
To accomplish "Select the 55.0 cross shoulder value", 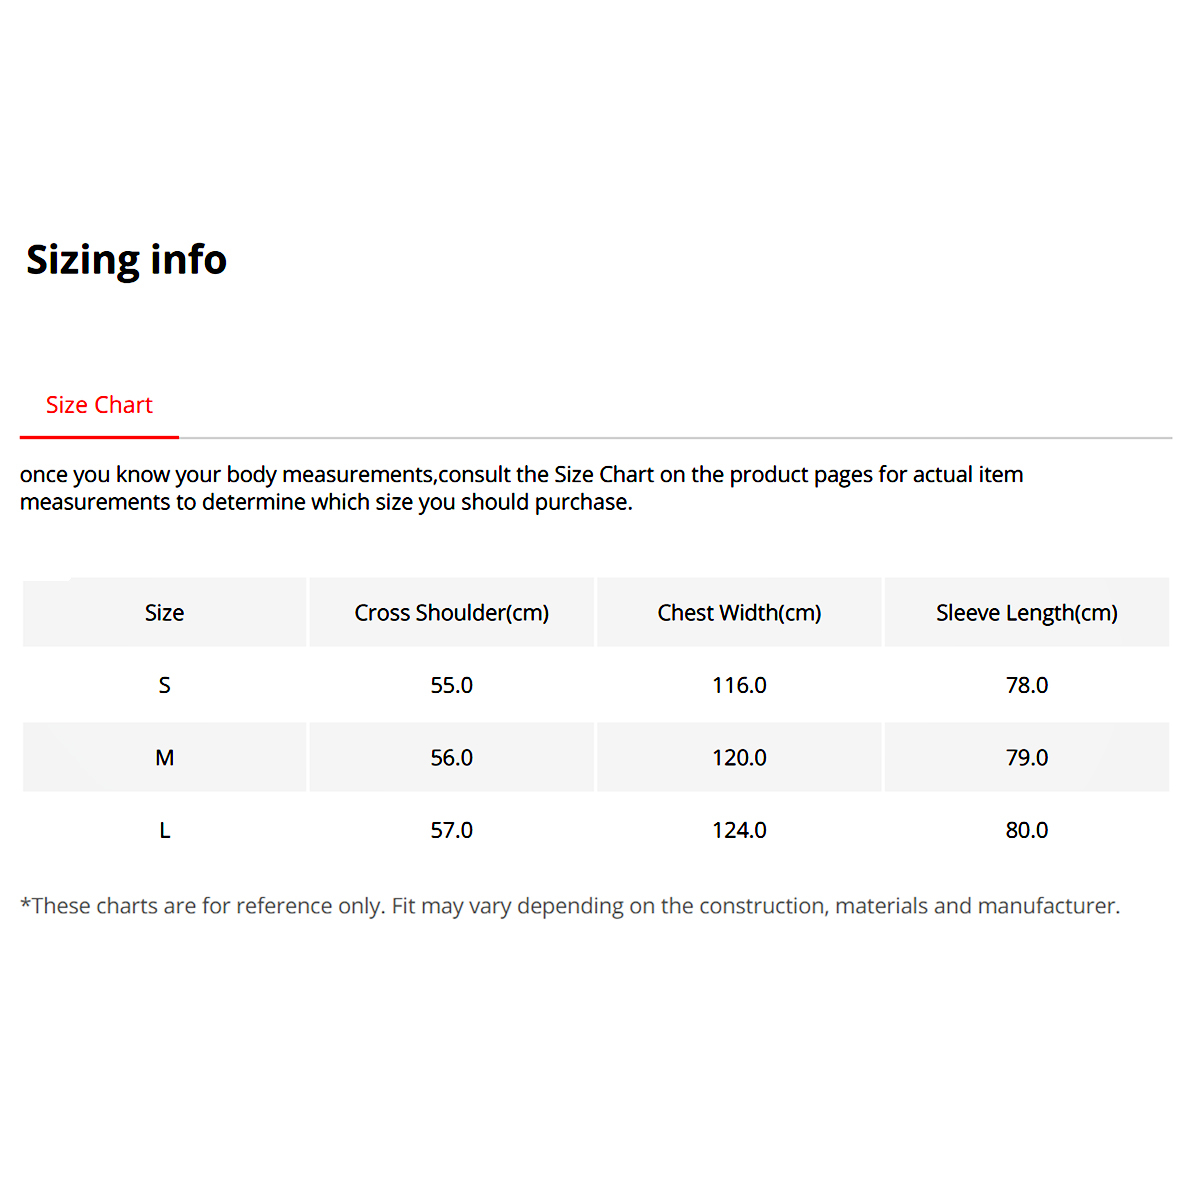I will tap(452, 685).
